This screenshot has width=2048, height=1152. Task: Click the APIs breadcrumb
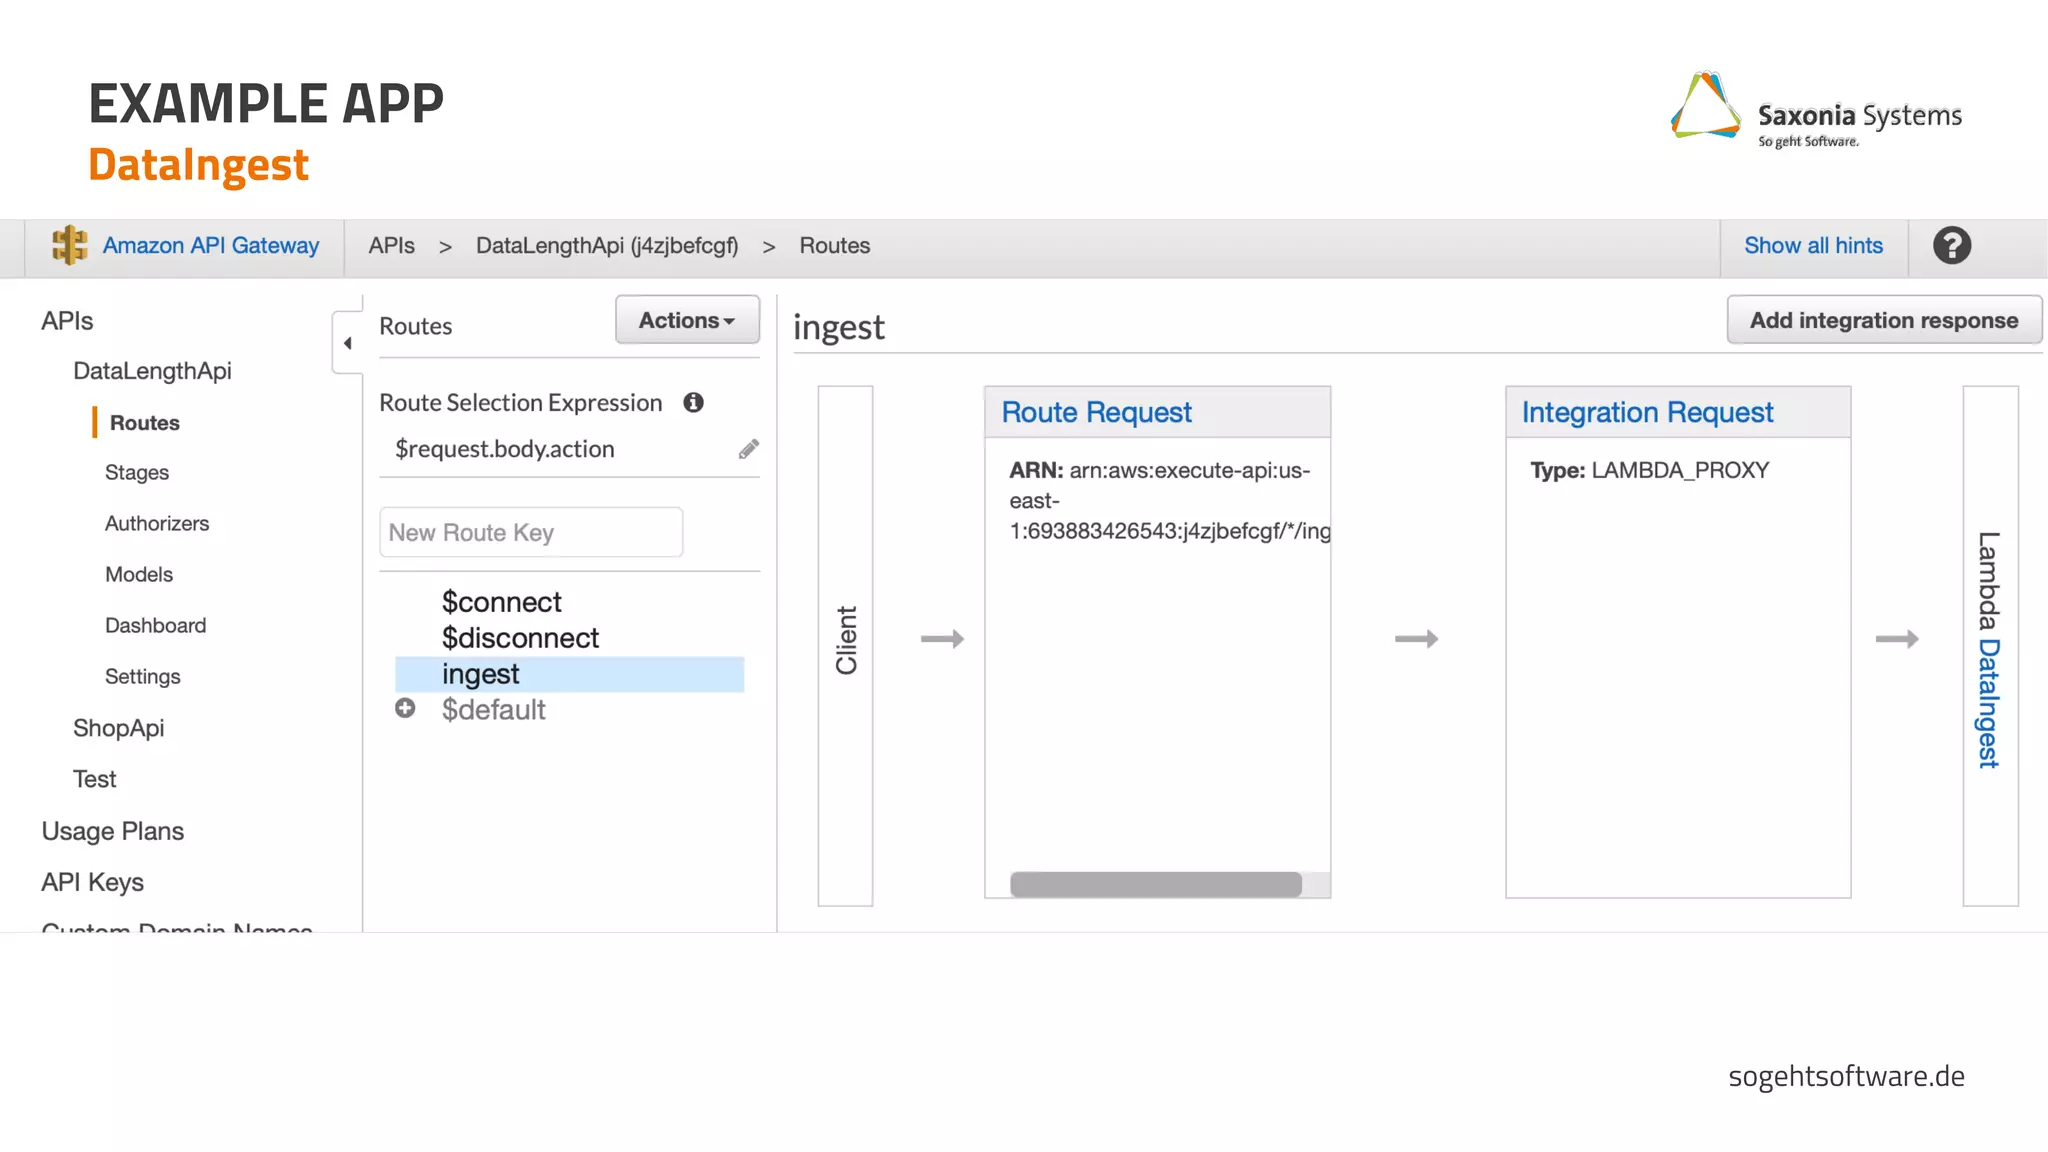point(391,246)
